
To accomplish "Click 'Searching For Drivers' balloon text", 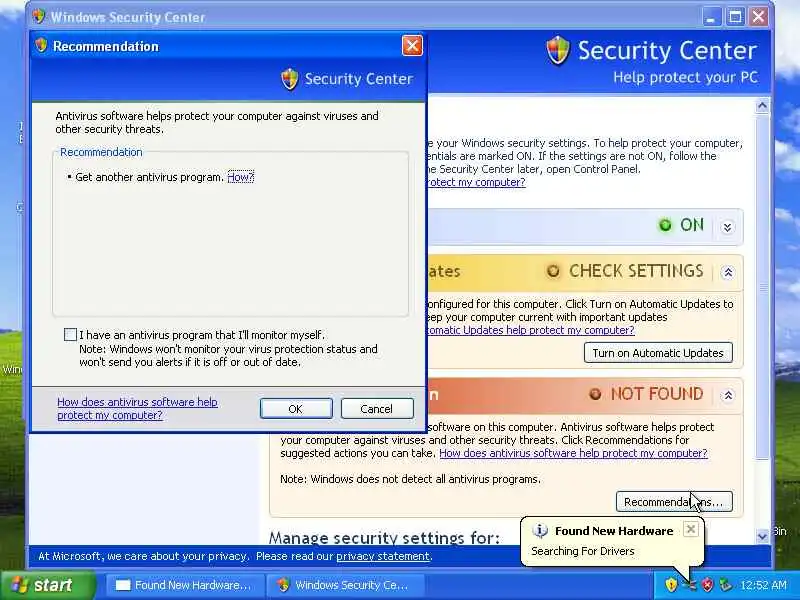I will pos(583,551).
